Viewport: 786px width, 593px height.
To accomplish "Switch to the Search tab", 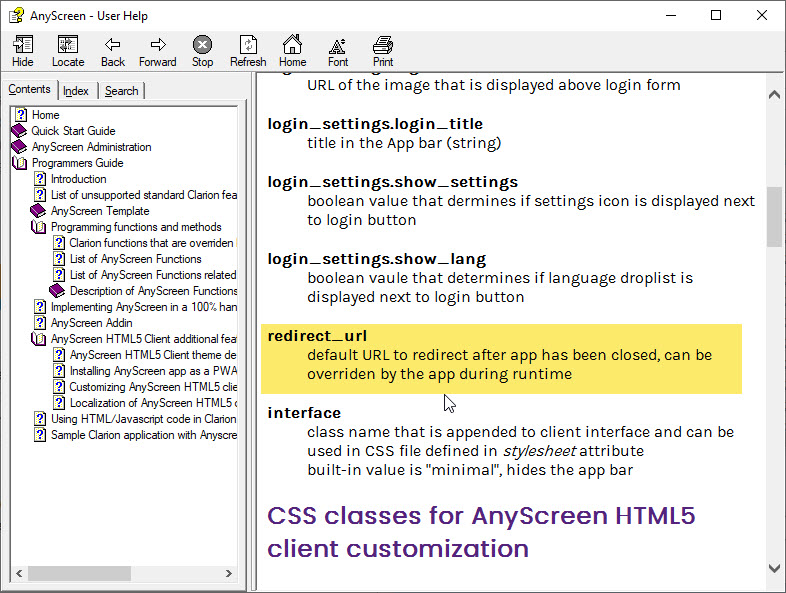I will 122,91.
